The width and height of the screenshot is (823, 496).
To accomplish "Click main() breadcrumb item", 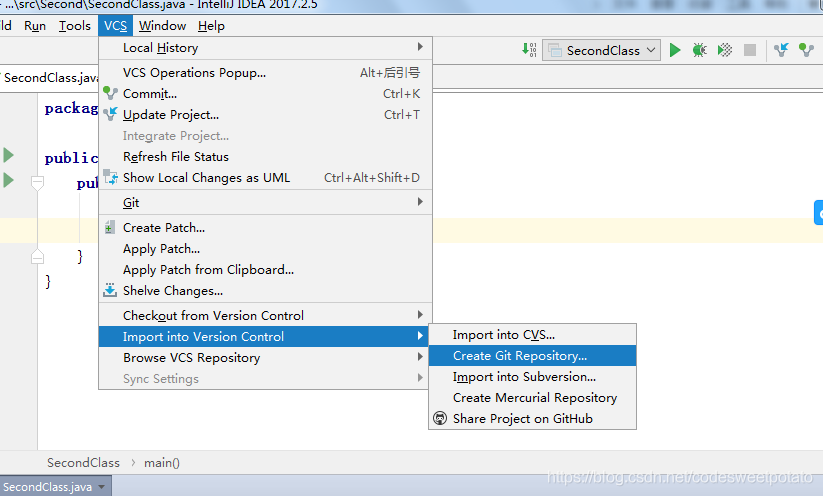I will pos(162,462).
